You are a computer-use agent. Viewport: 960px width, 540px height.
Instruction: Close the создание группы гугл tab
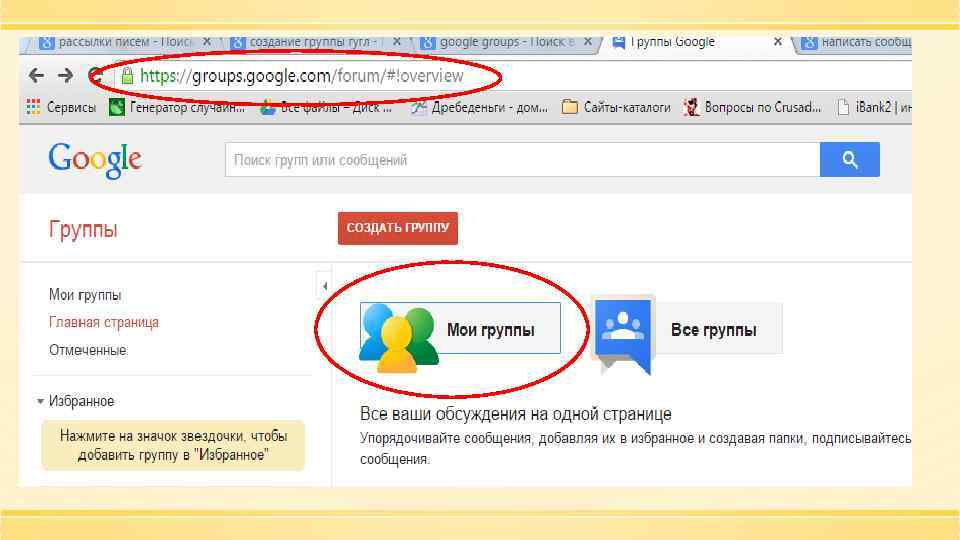[397, 42]
